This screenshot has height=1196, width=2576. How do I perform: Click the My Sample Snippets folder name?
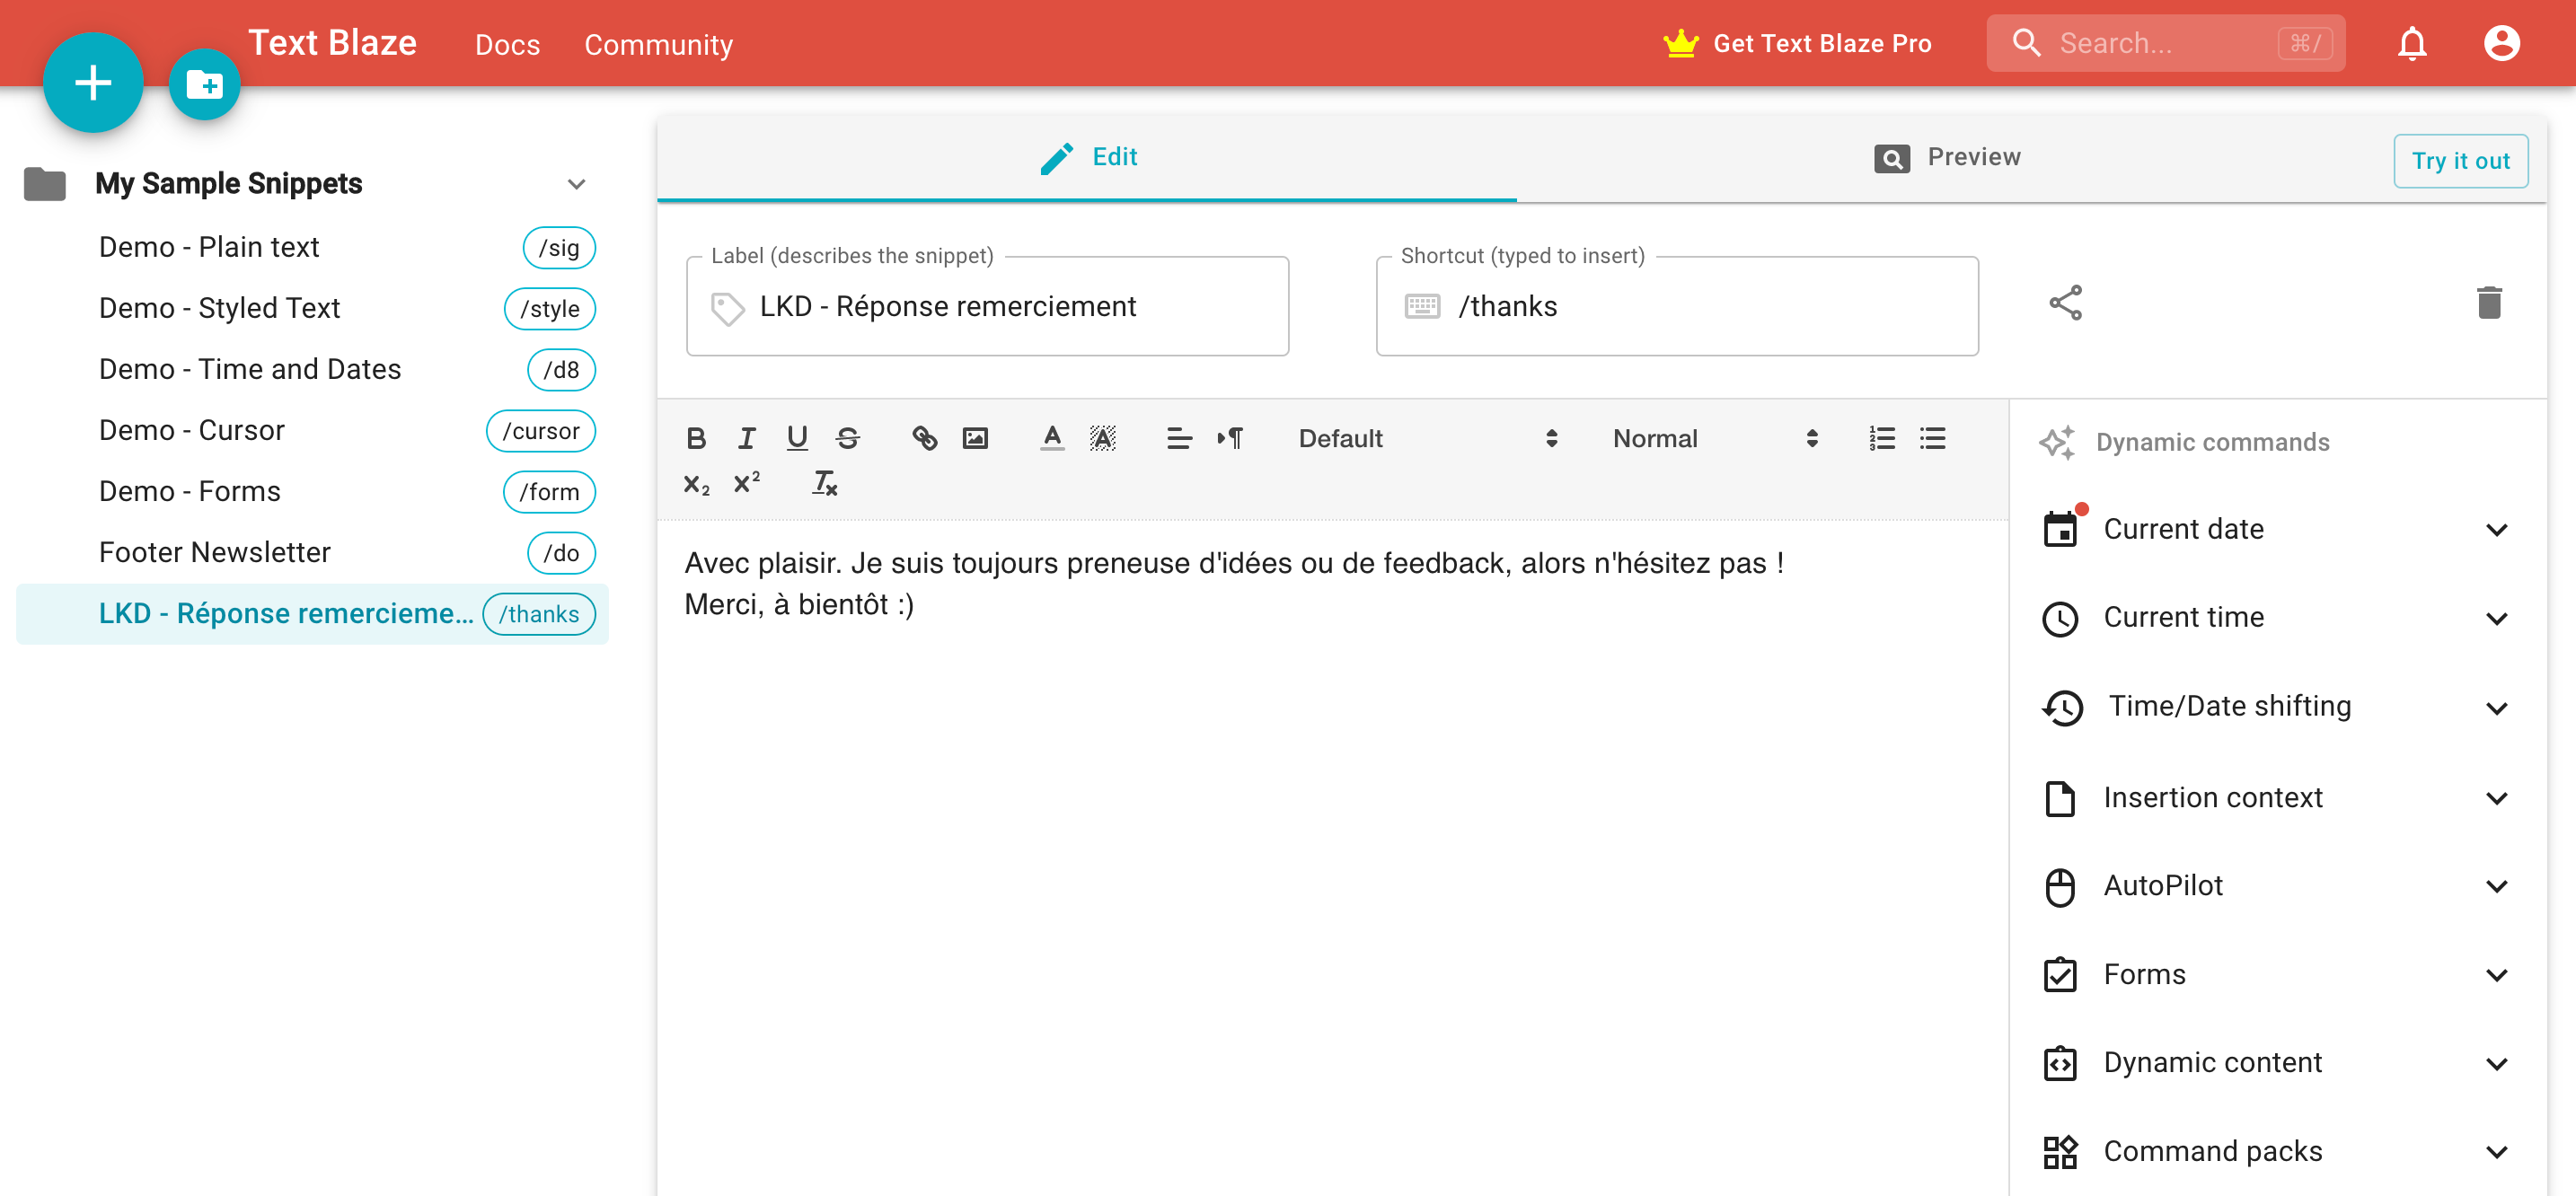[228, 184]
